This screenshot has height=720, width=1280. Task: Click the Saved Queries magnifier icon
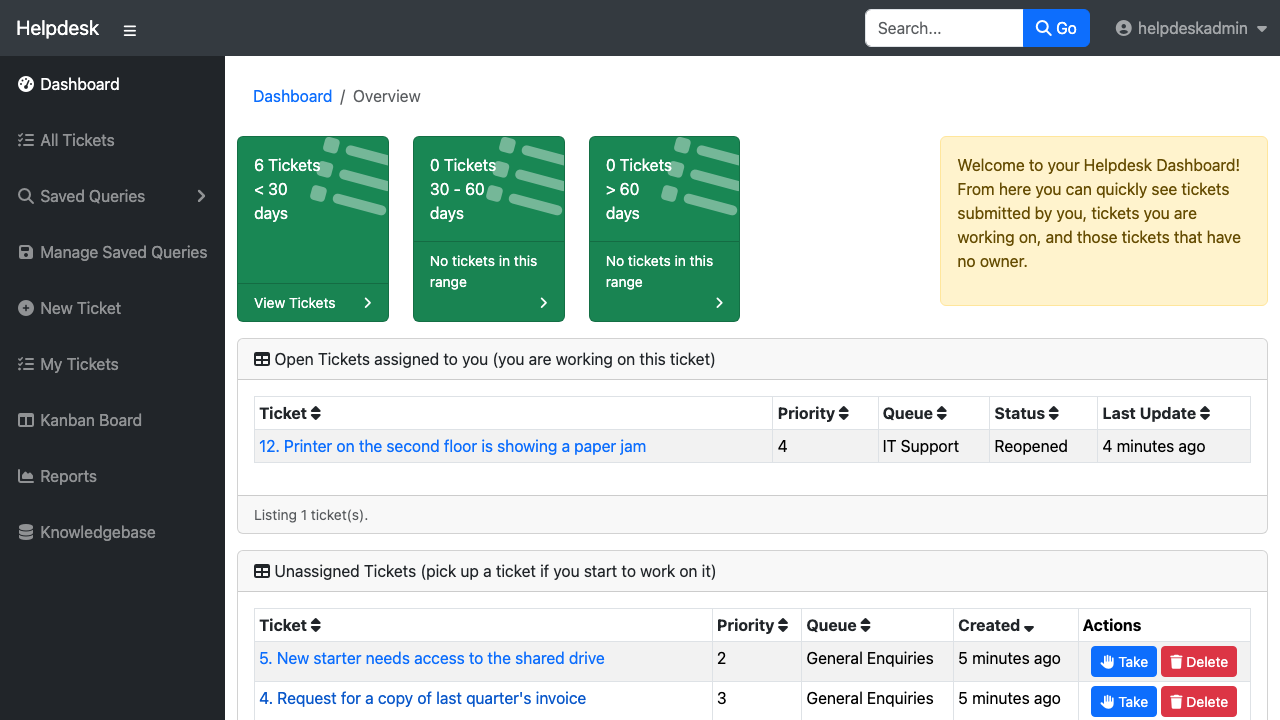26,196
